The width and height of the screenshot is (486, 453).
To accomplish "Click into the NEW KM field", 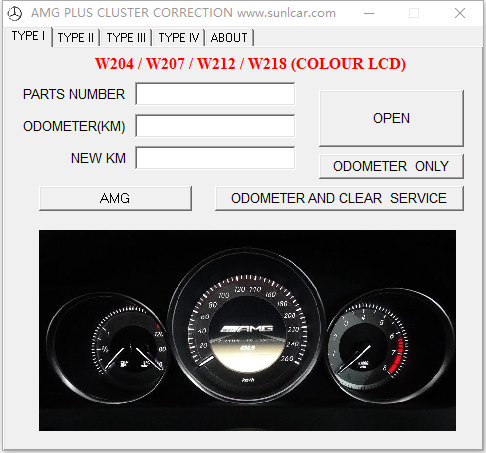I will [x=215, y=158].
